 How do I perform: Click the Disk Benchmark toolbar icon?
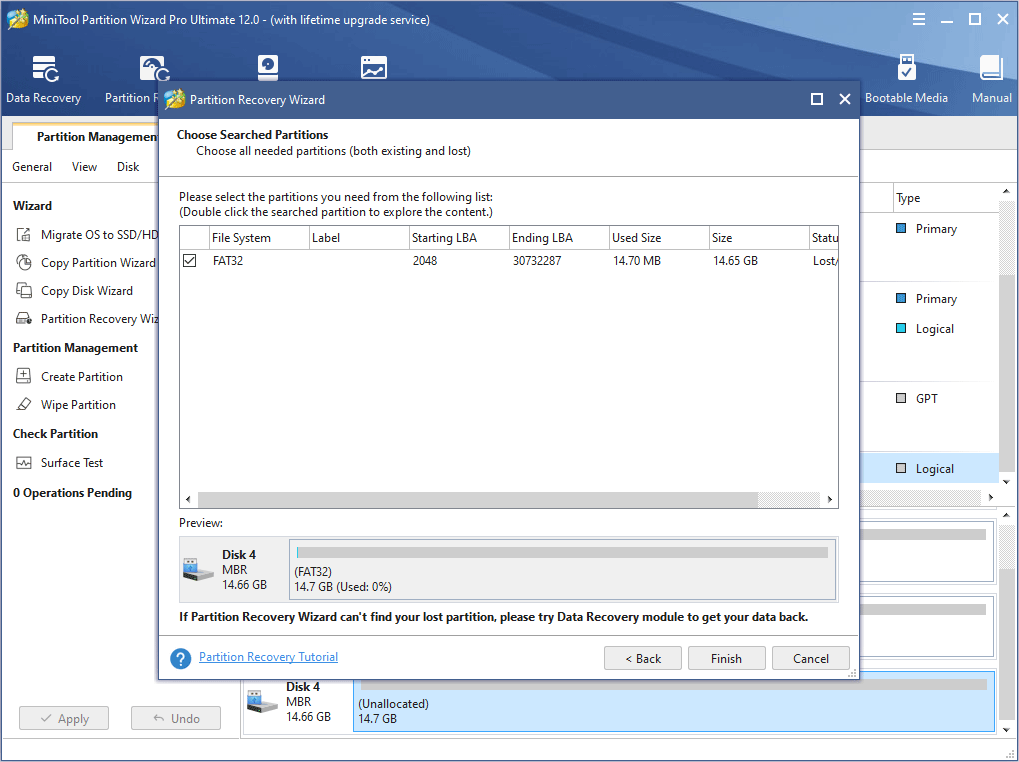click(x=268, y=68)
